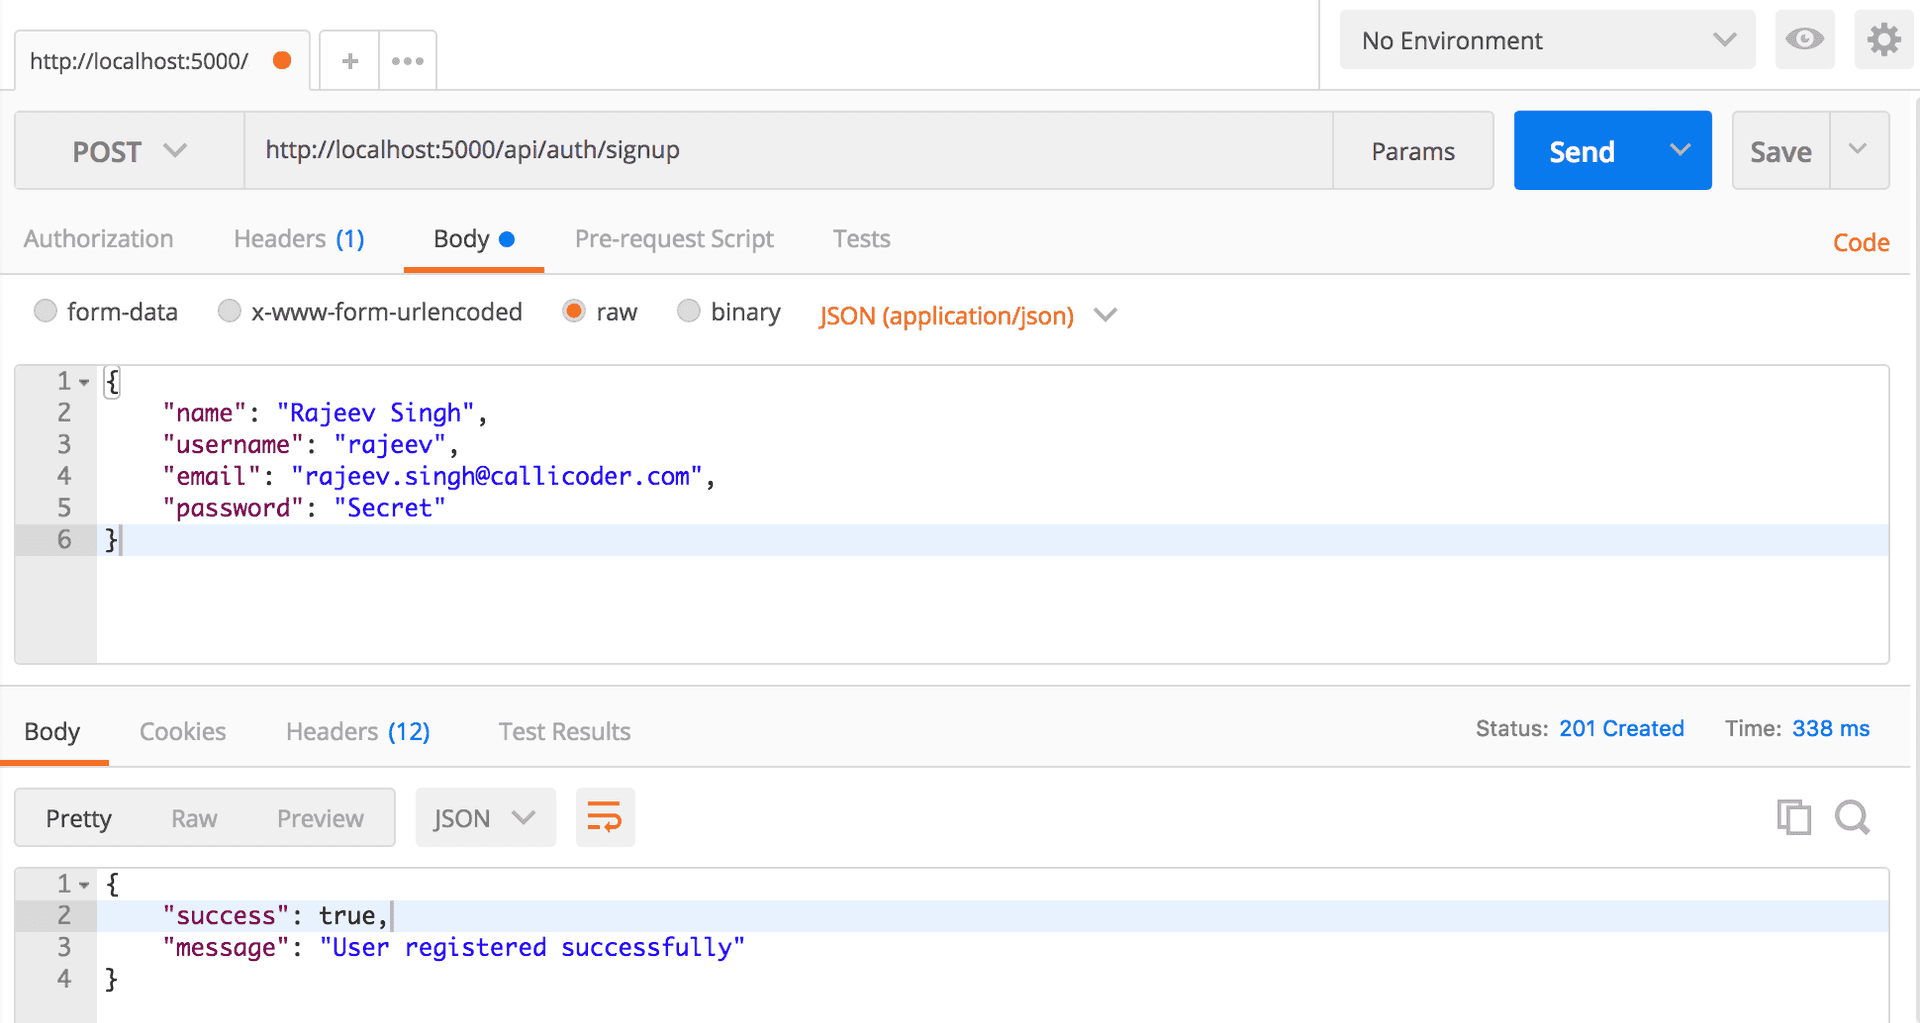Collapse line 1 of the request JSON

click(x=82, y=381)
